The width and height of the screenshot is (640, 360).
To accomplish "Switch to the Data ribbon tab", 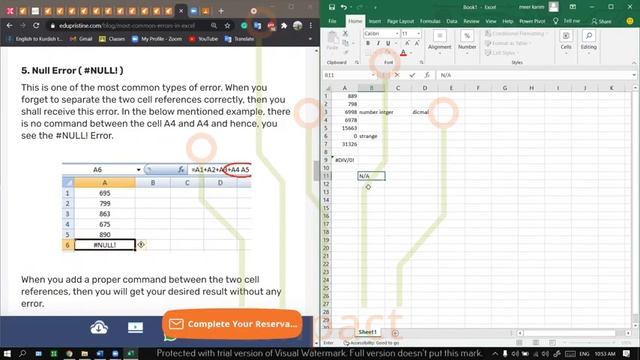I will point(451,21).
